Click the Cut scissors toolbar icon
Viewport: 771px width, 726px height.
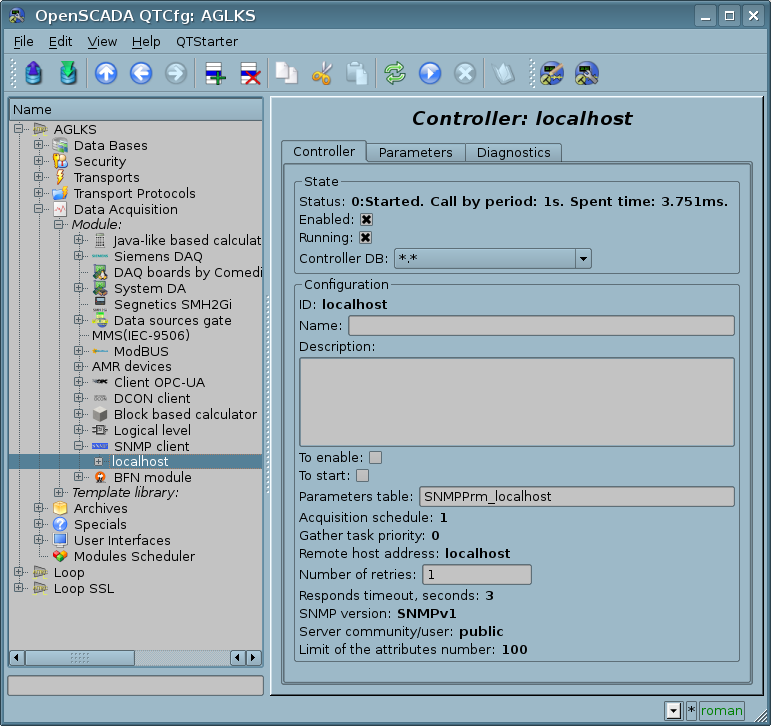(x=322, y=74)
